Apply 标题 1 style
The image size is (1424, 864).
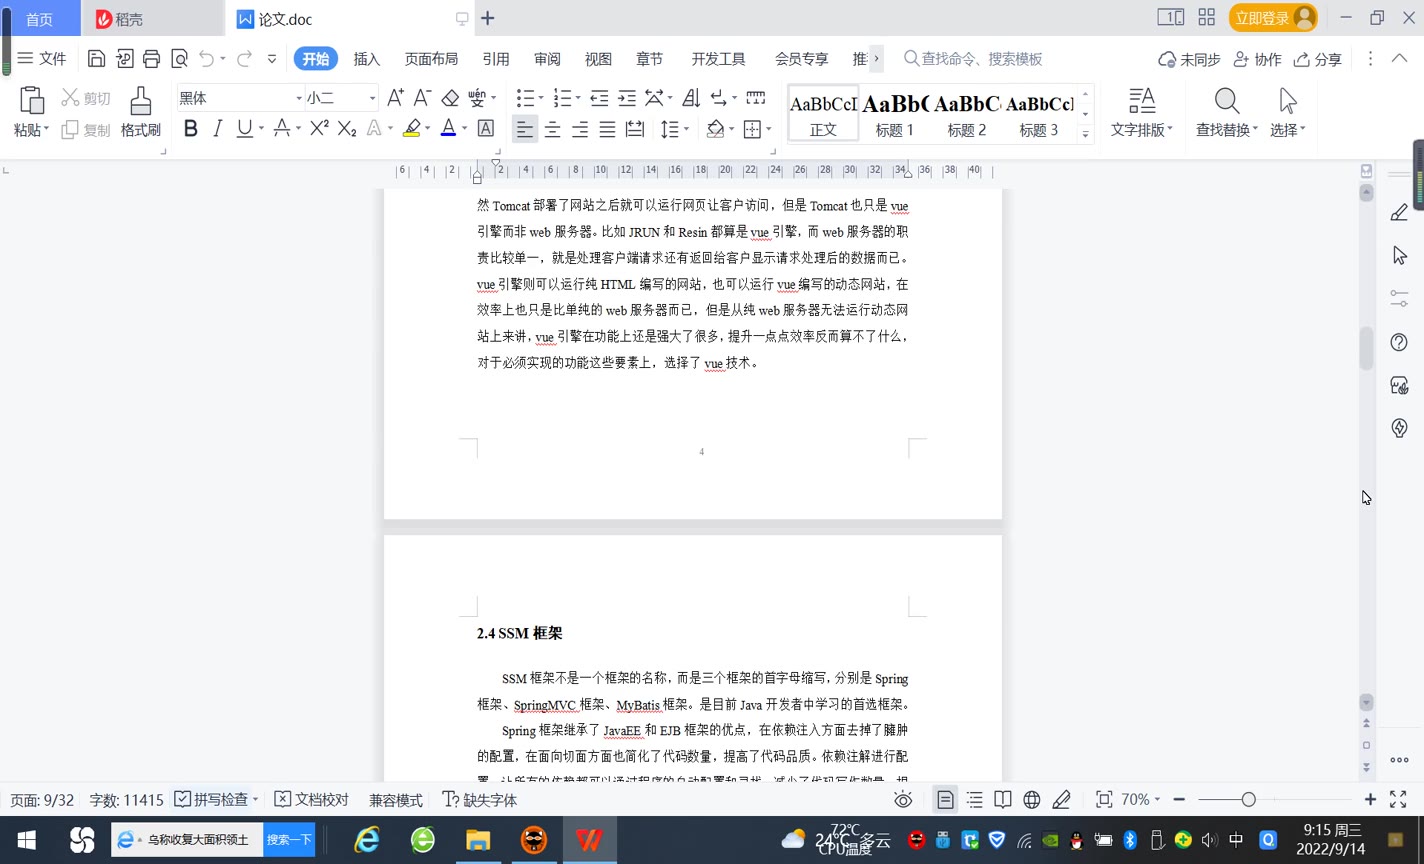pyautogui.click(x=895, y=114)
